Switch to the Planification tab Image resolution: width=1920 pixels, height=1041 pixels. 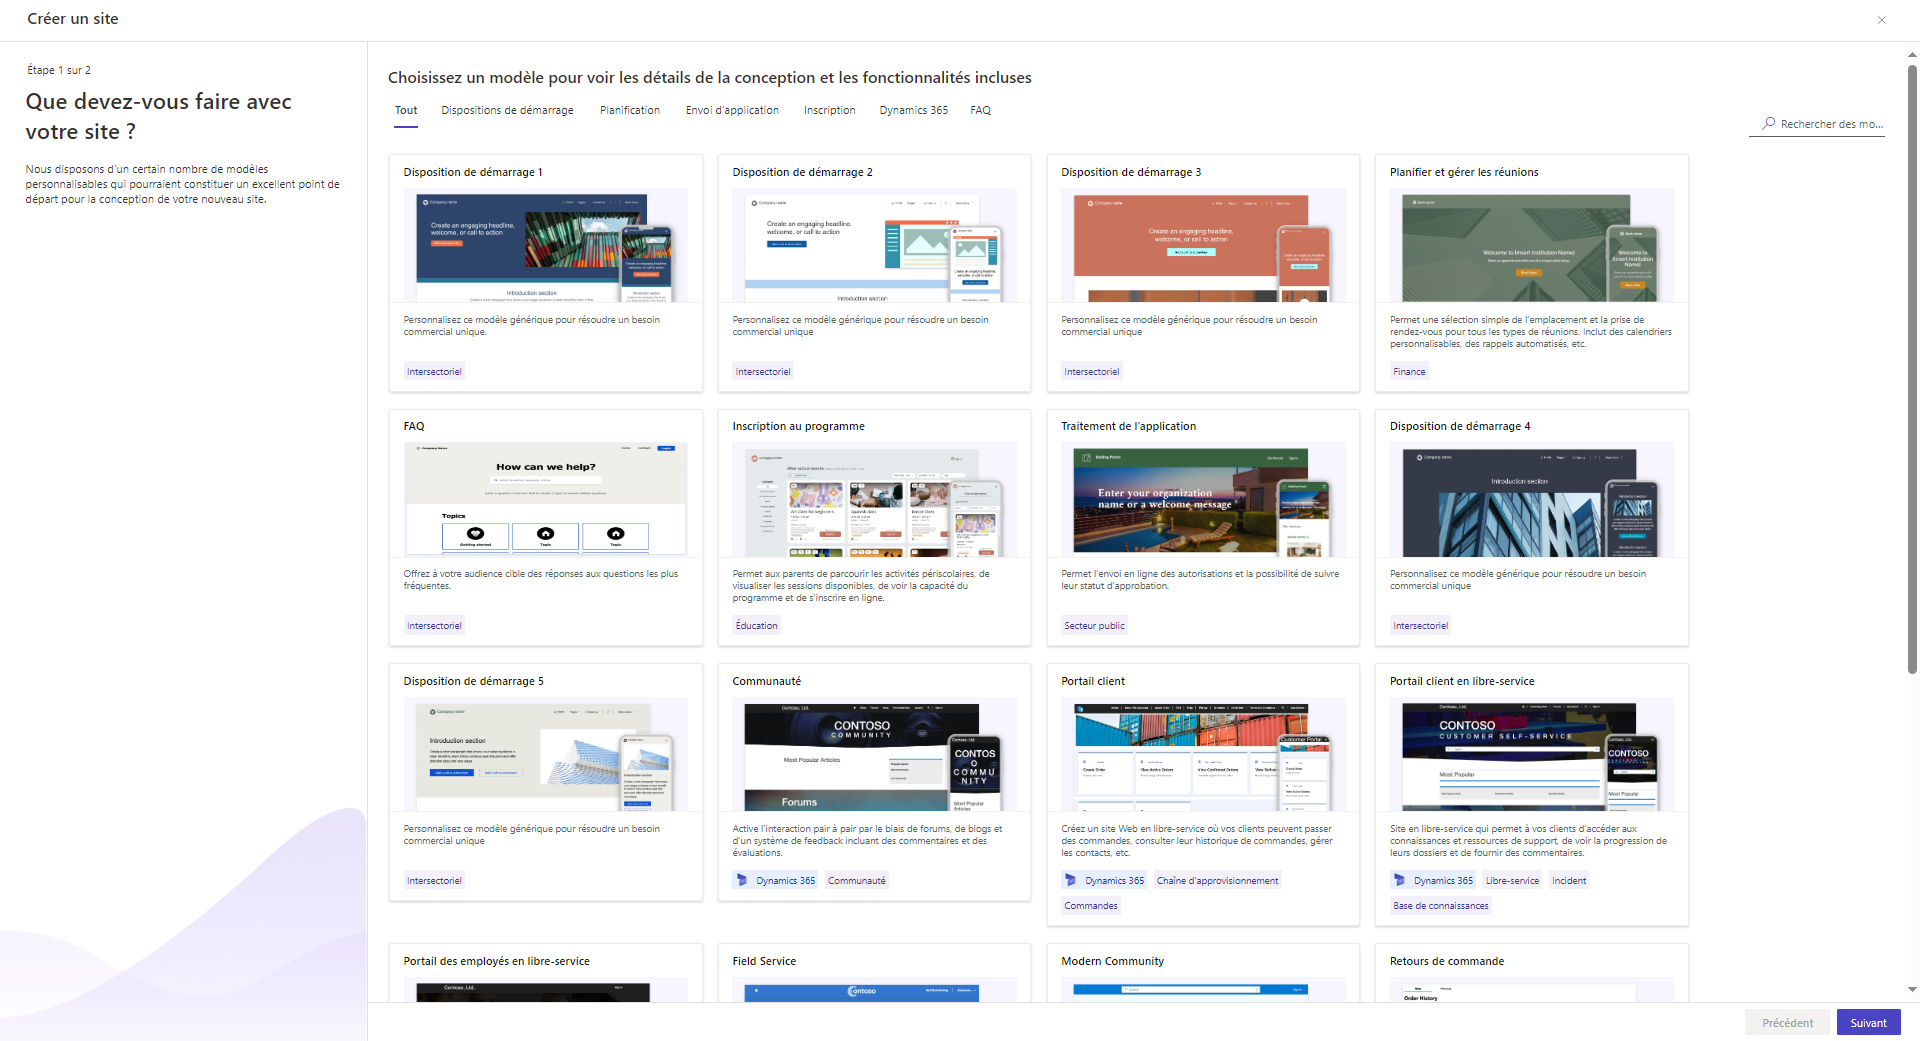[x=629, y=110]
